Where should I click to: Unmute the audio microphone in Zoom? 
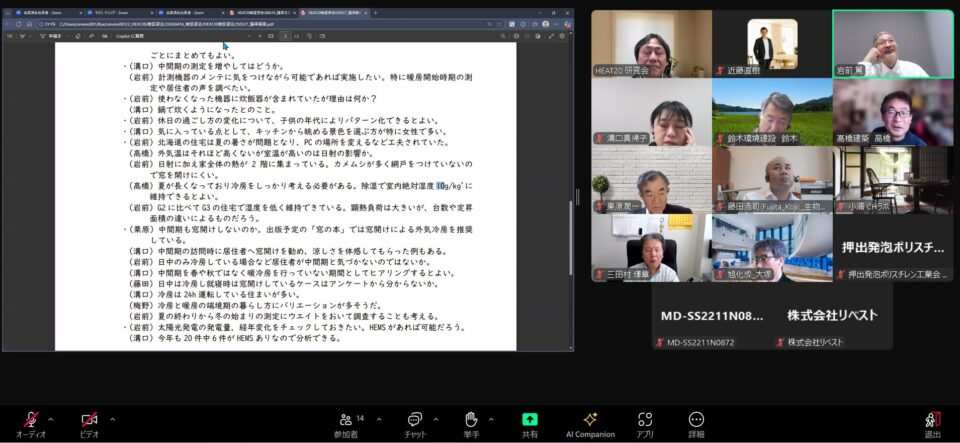coord(30,419)
